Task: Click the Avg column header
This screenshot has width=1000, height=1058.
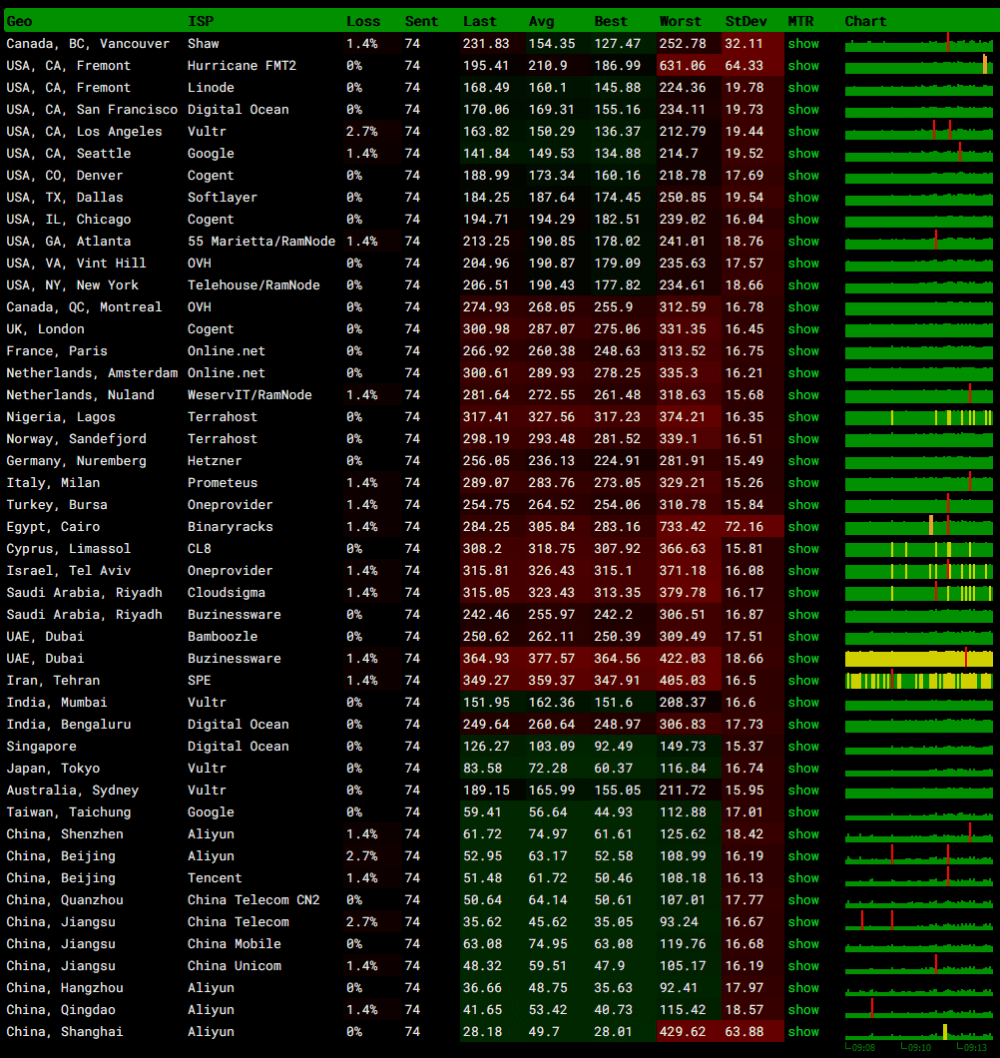Action: 541,21
